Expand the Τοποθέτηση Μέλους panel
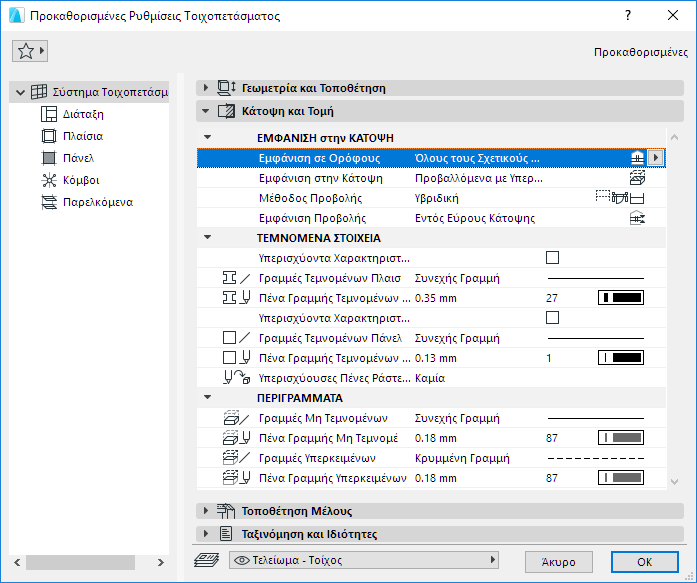The image size is (697, 583). 205,511
